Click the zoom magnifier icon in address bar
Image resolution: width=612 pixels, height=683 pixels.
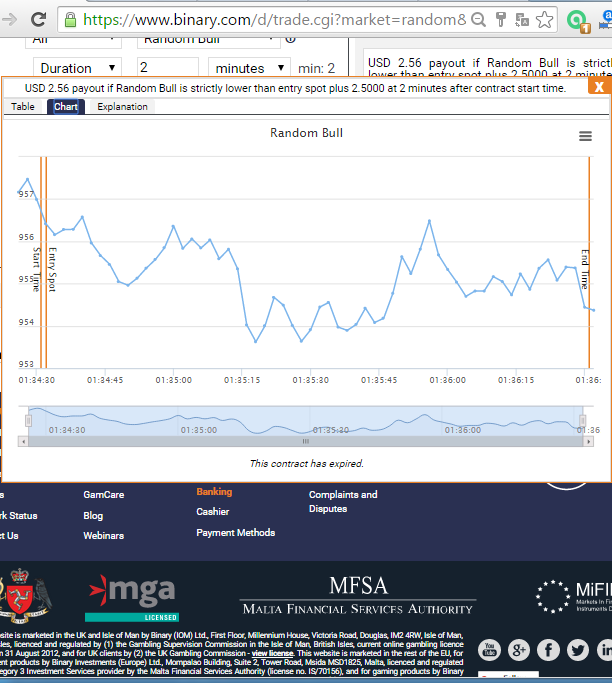pyautogui.click(x=478, y=20)
